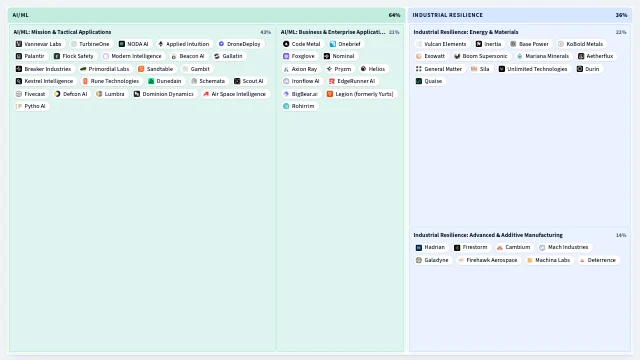640x360 pixels.
Task: Click the Sandtable orange logo icon
Action: (141, 69)
